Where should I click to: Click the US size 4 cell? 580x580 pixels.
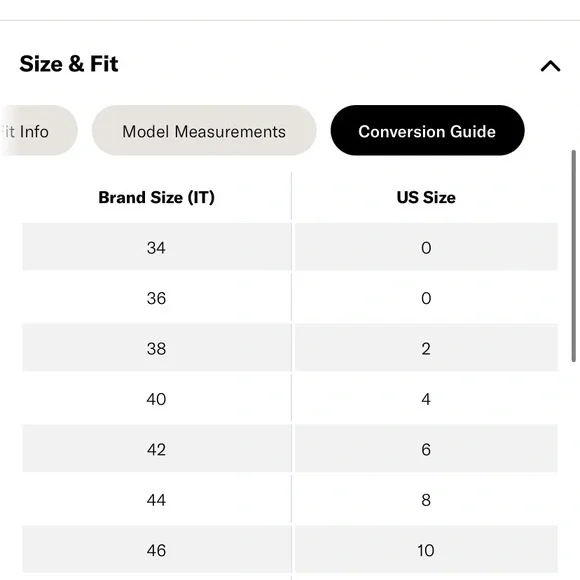tap(426, 398)
